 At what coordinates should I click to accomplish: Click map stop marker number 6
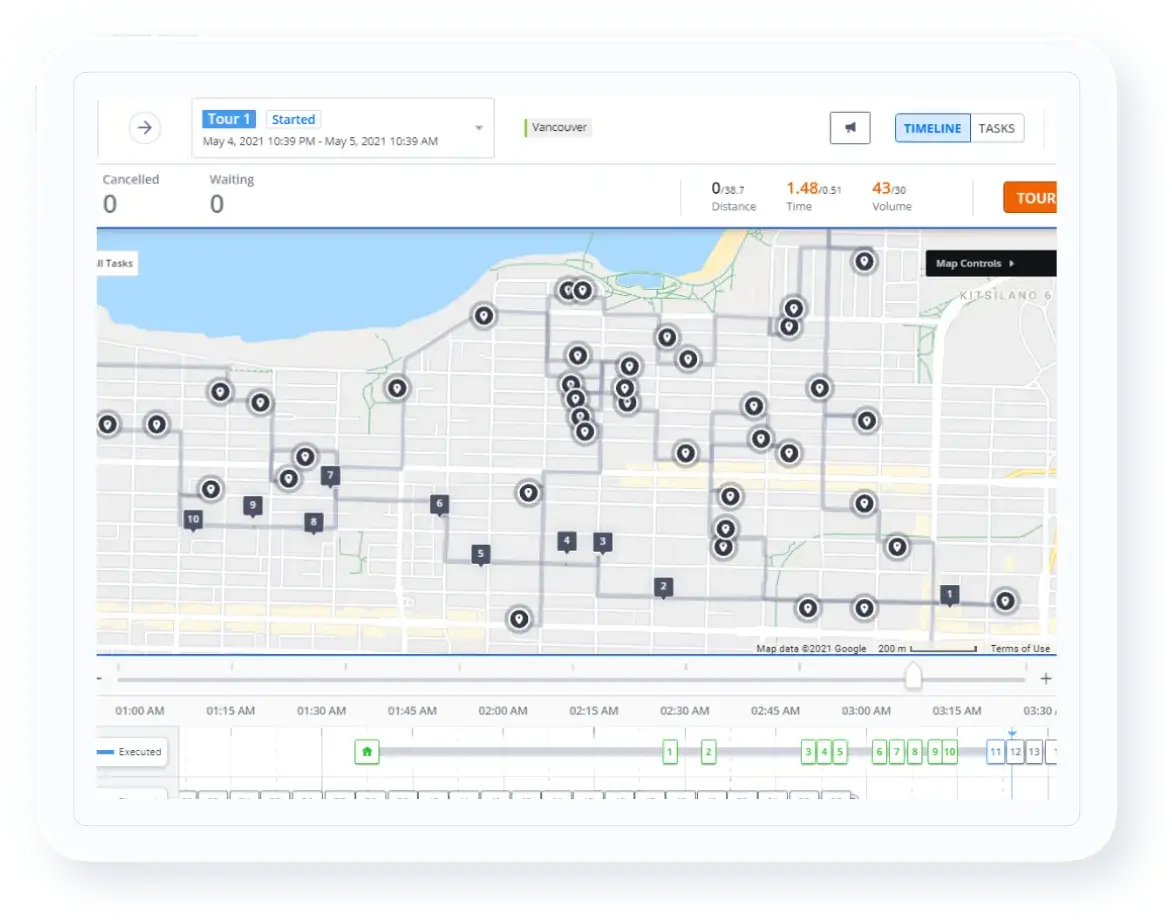pos(438,504)
